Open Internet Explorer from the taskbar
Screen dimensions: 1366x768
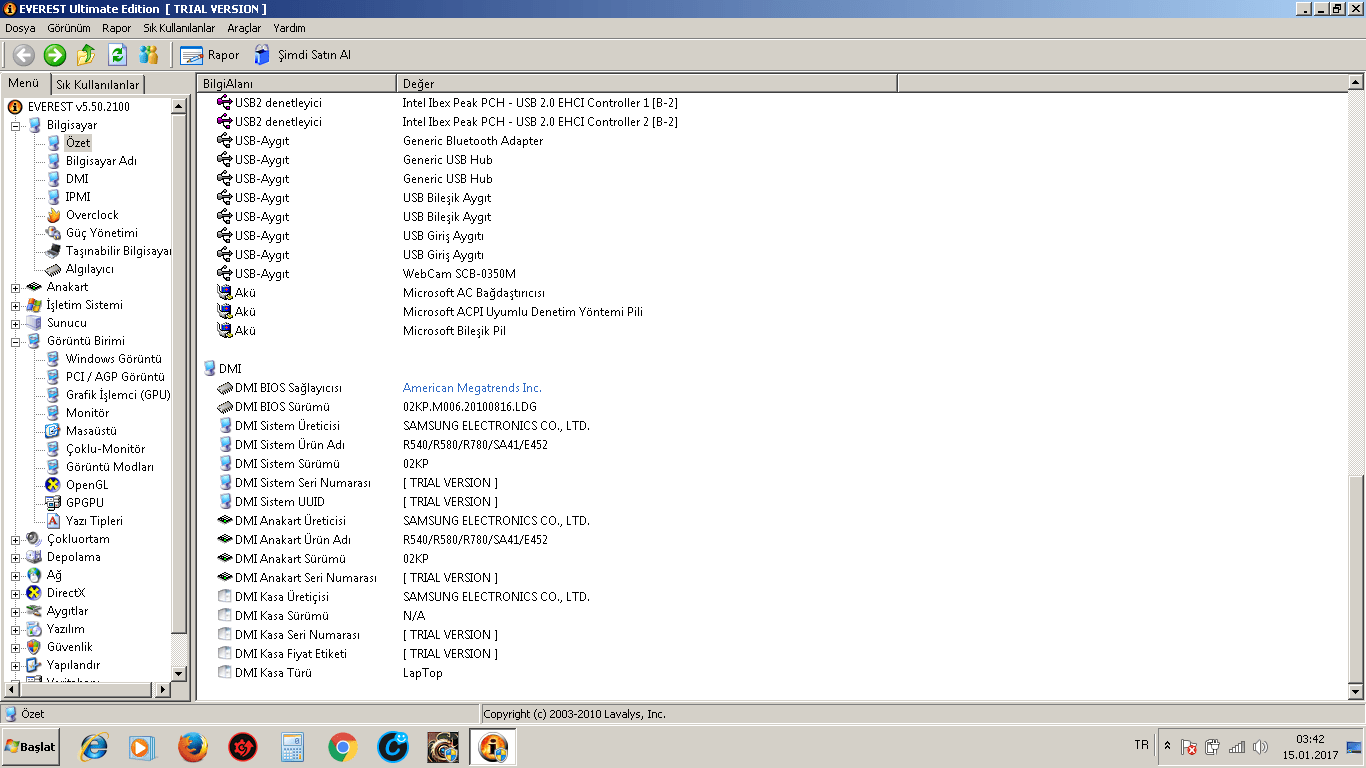pyautogui.click(x=94, y=747)
